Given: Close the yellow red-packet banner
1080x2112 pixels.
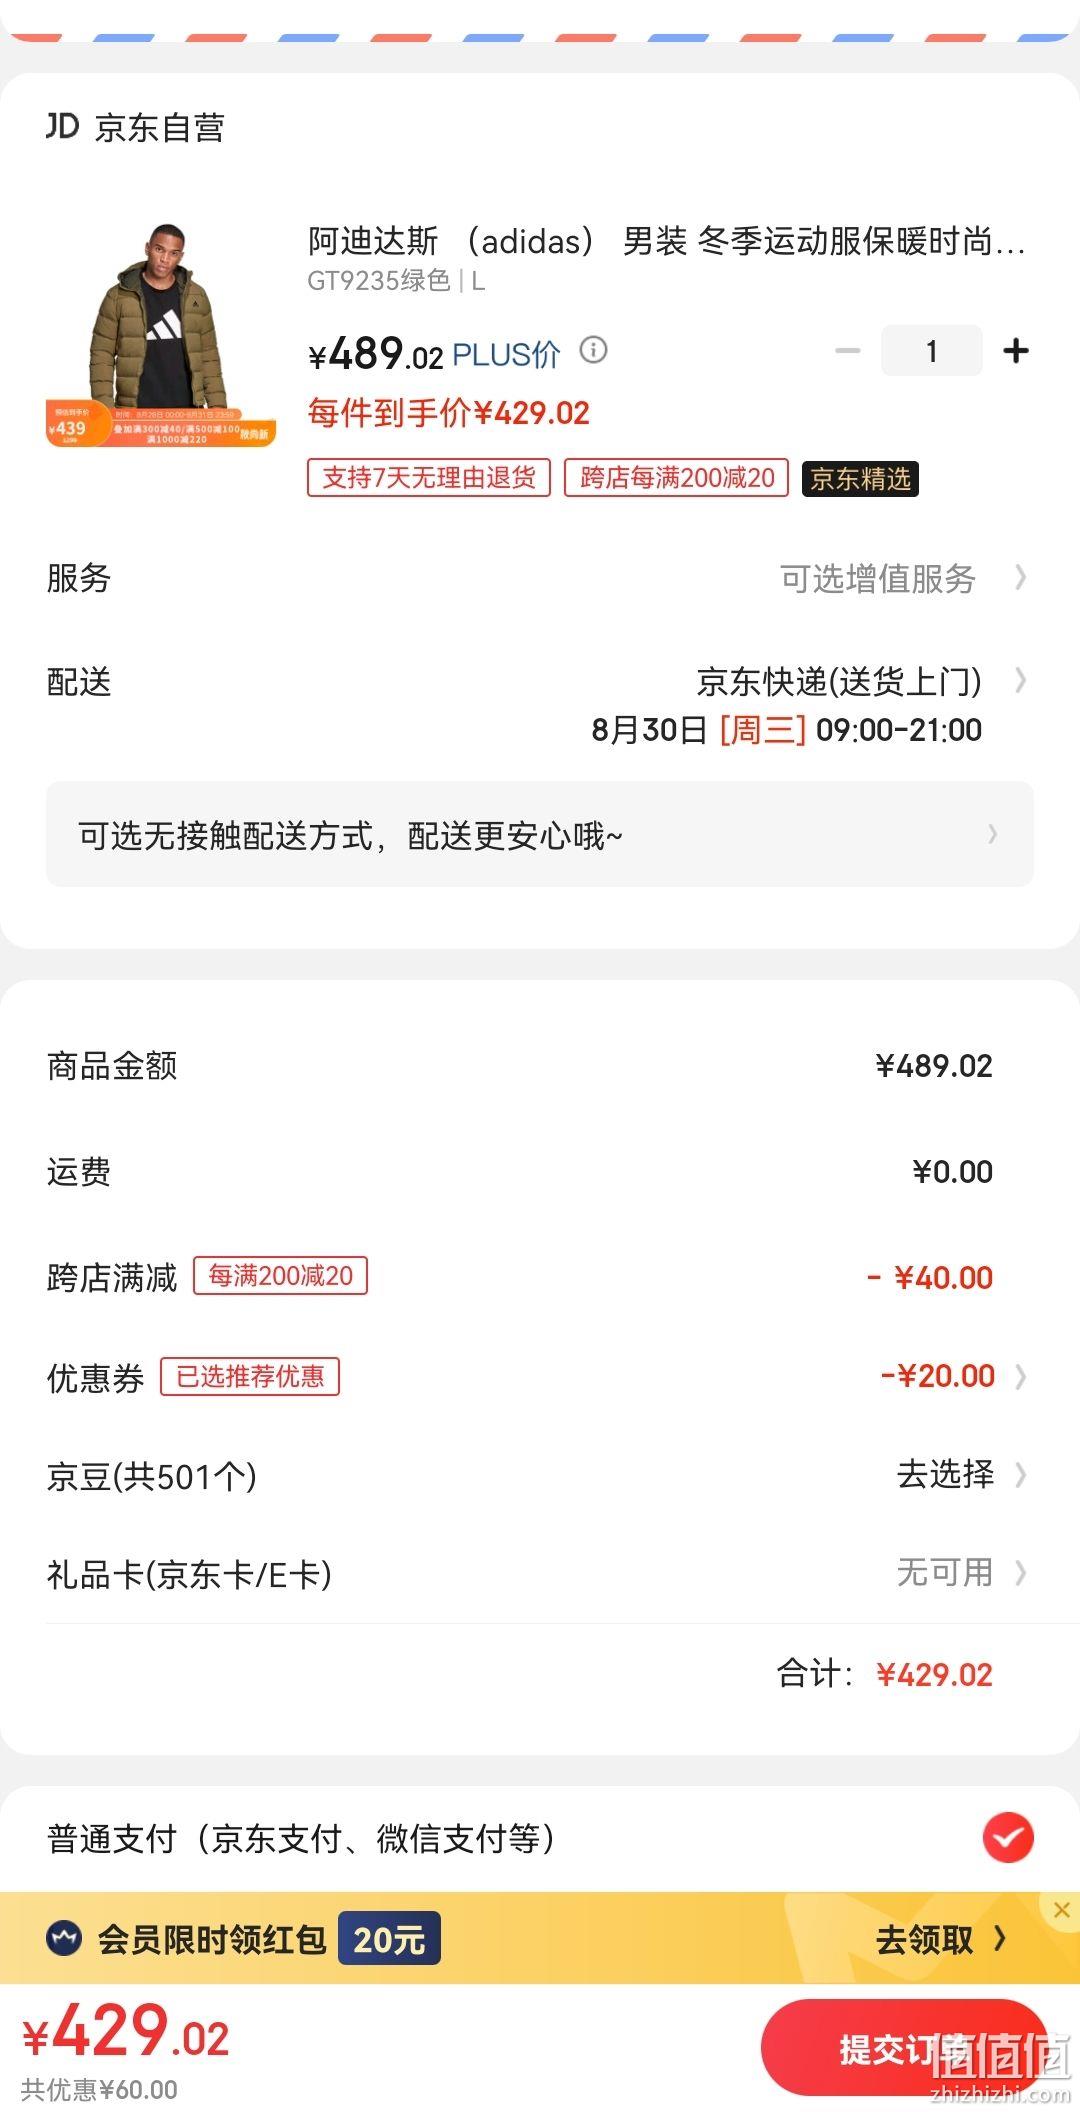Looking at the screenshot, I should click(1061, 1909).
